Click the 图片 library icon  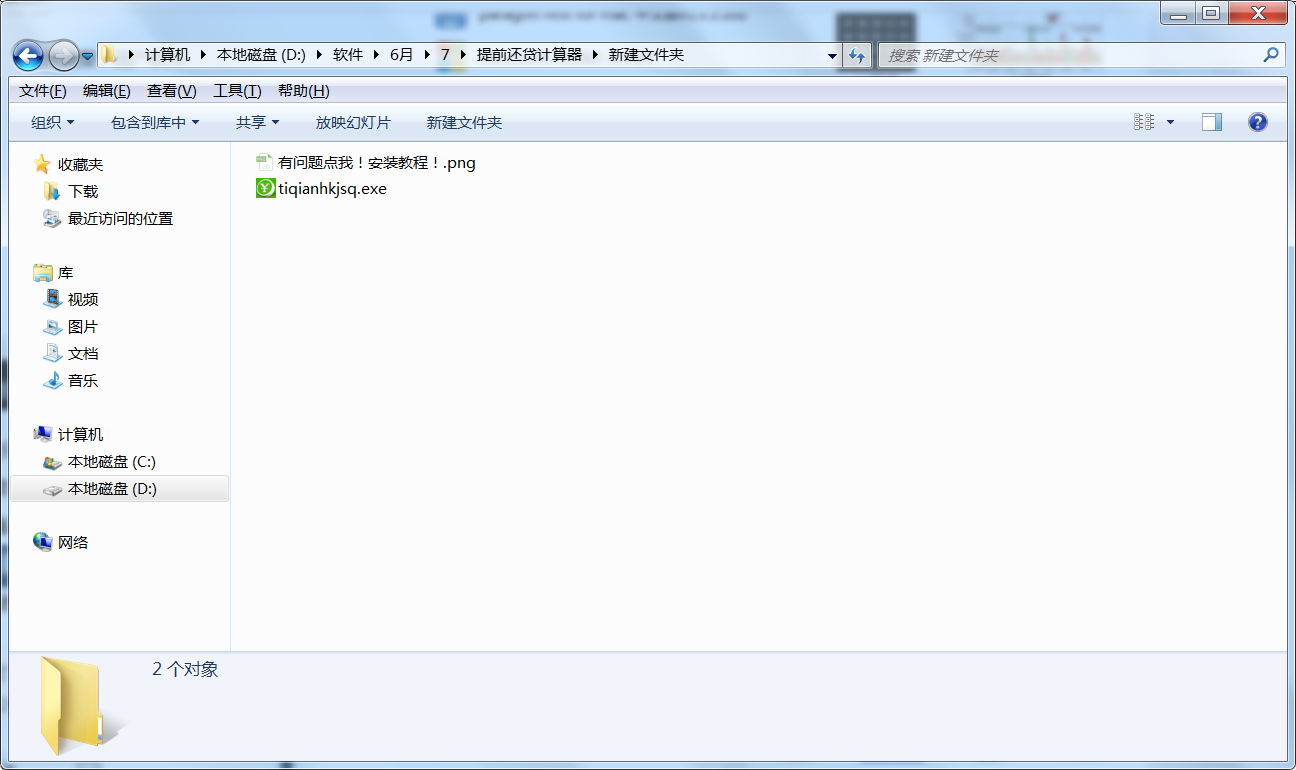point(52,326)
